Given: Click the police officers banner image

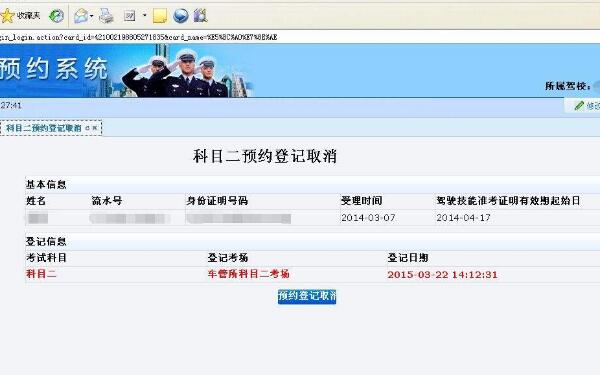Looking at the screenshot, I should click(x=187, y=72).
